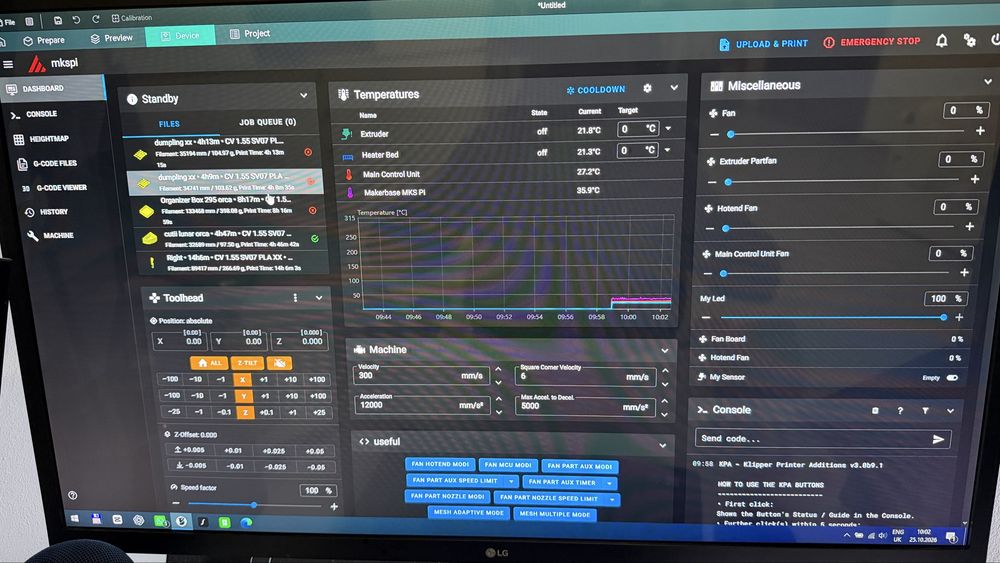This screenshot has width=1000, height=563.
Task: Toggle the My Sensor switch
Action: (x=952, y=377)
